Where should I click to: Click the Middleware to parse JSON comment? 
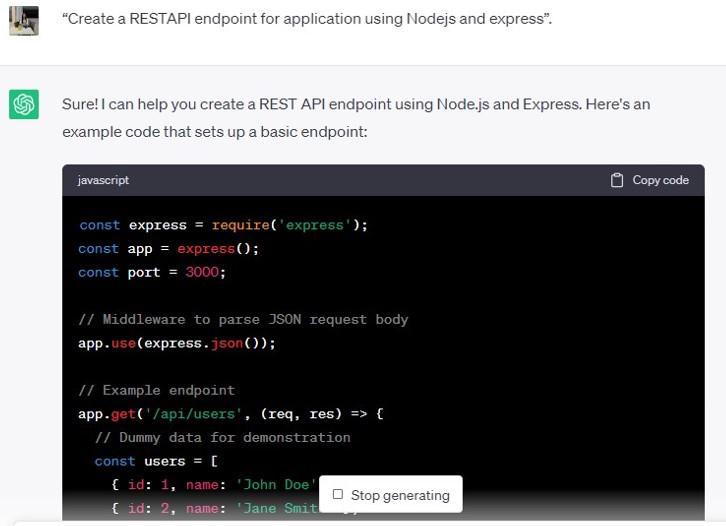click(243, 319)
